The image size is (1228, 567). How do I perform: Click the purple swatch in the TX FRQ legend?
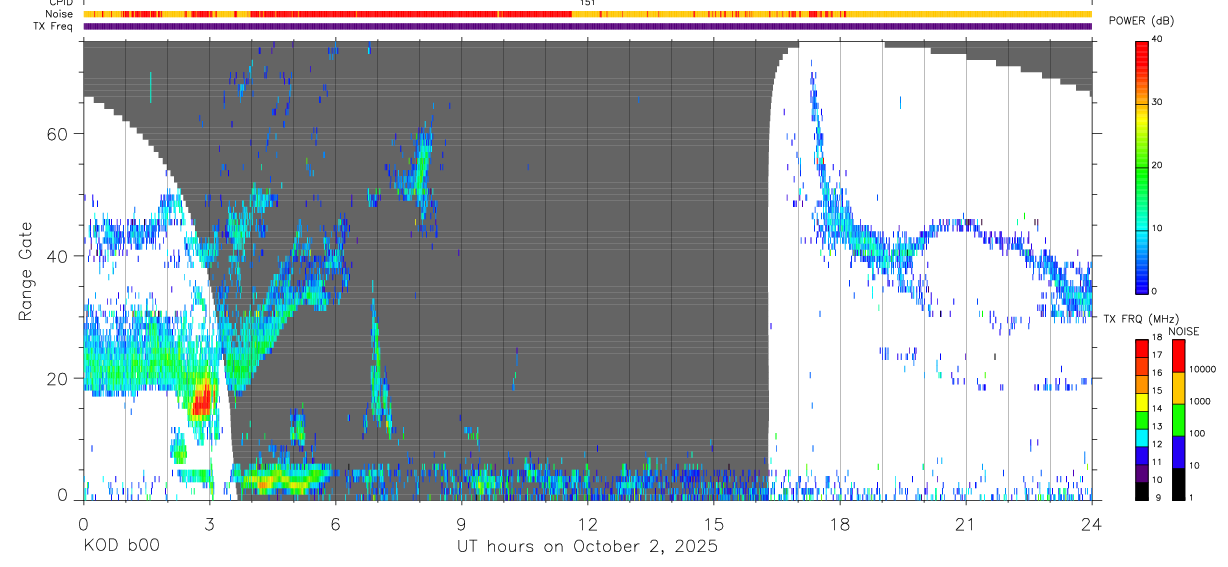click(1141, 471)
